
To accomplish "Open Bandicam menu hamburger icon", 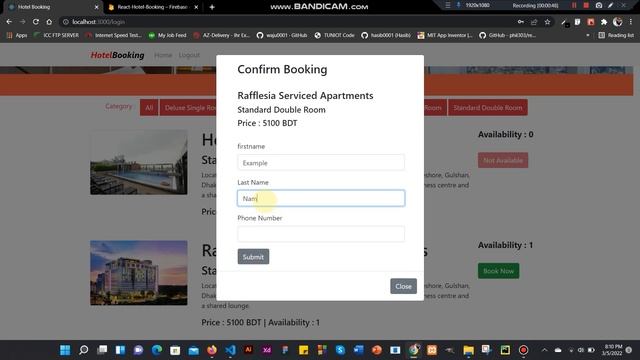I will (448, 5).
